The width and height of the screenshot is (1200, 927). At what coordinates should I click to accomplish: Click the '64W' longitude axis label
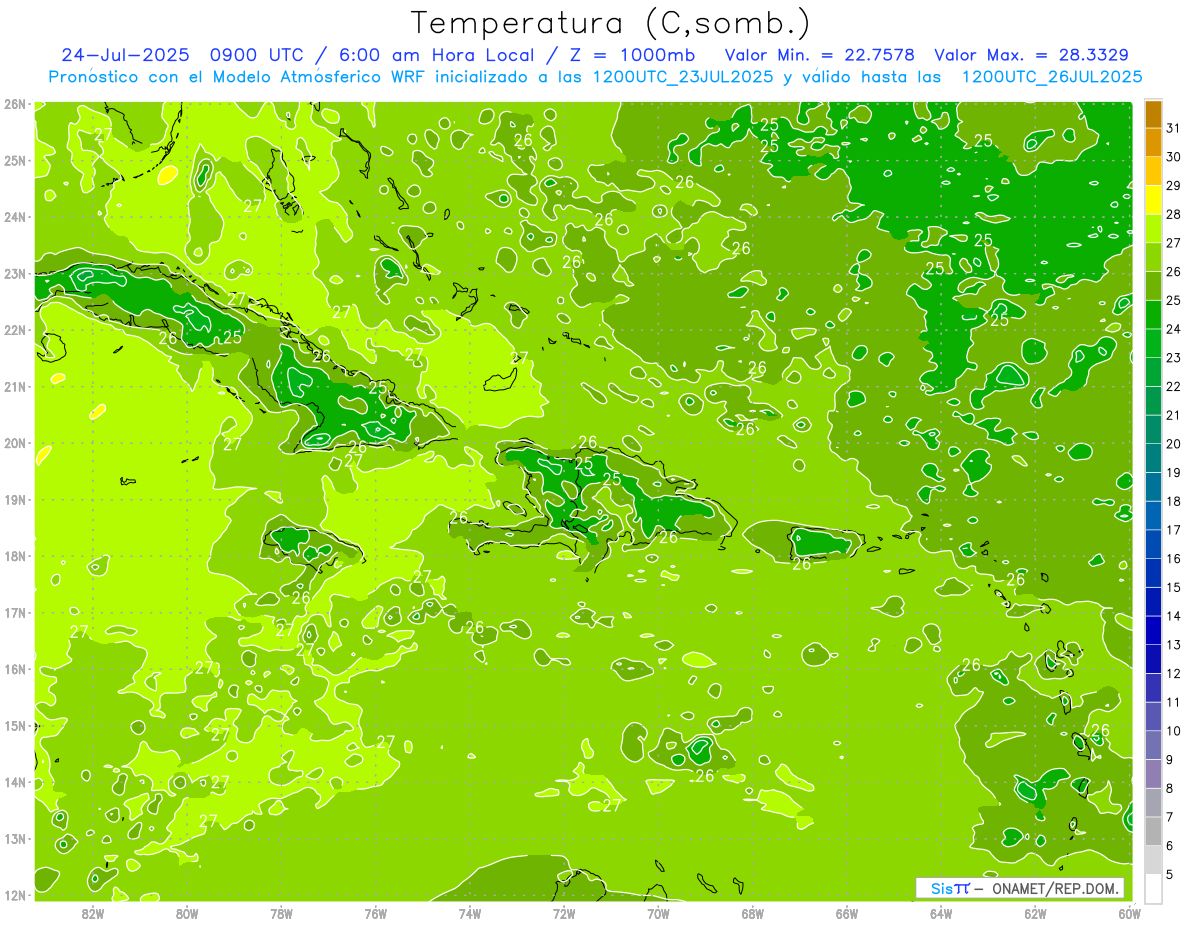click(x=941, y=913)
